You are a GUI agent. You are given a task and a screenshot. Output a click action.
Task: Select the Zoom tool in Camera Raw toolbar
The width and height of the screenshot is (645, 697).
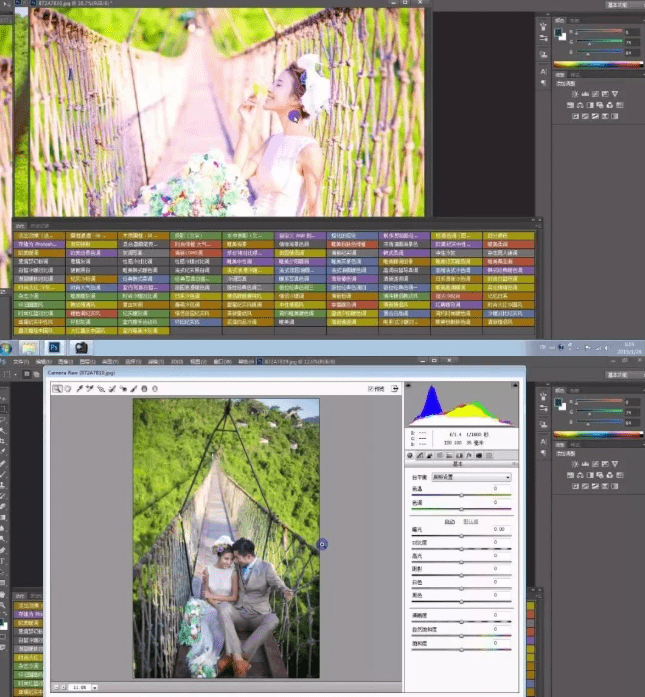[x=57, y=388]
